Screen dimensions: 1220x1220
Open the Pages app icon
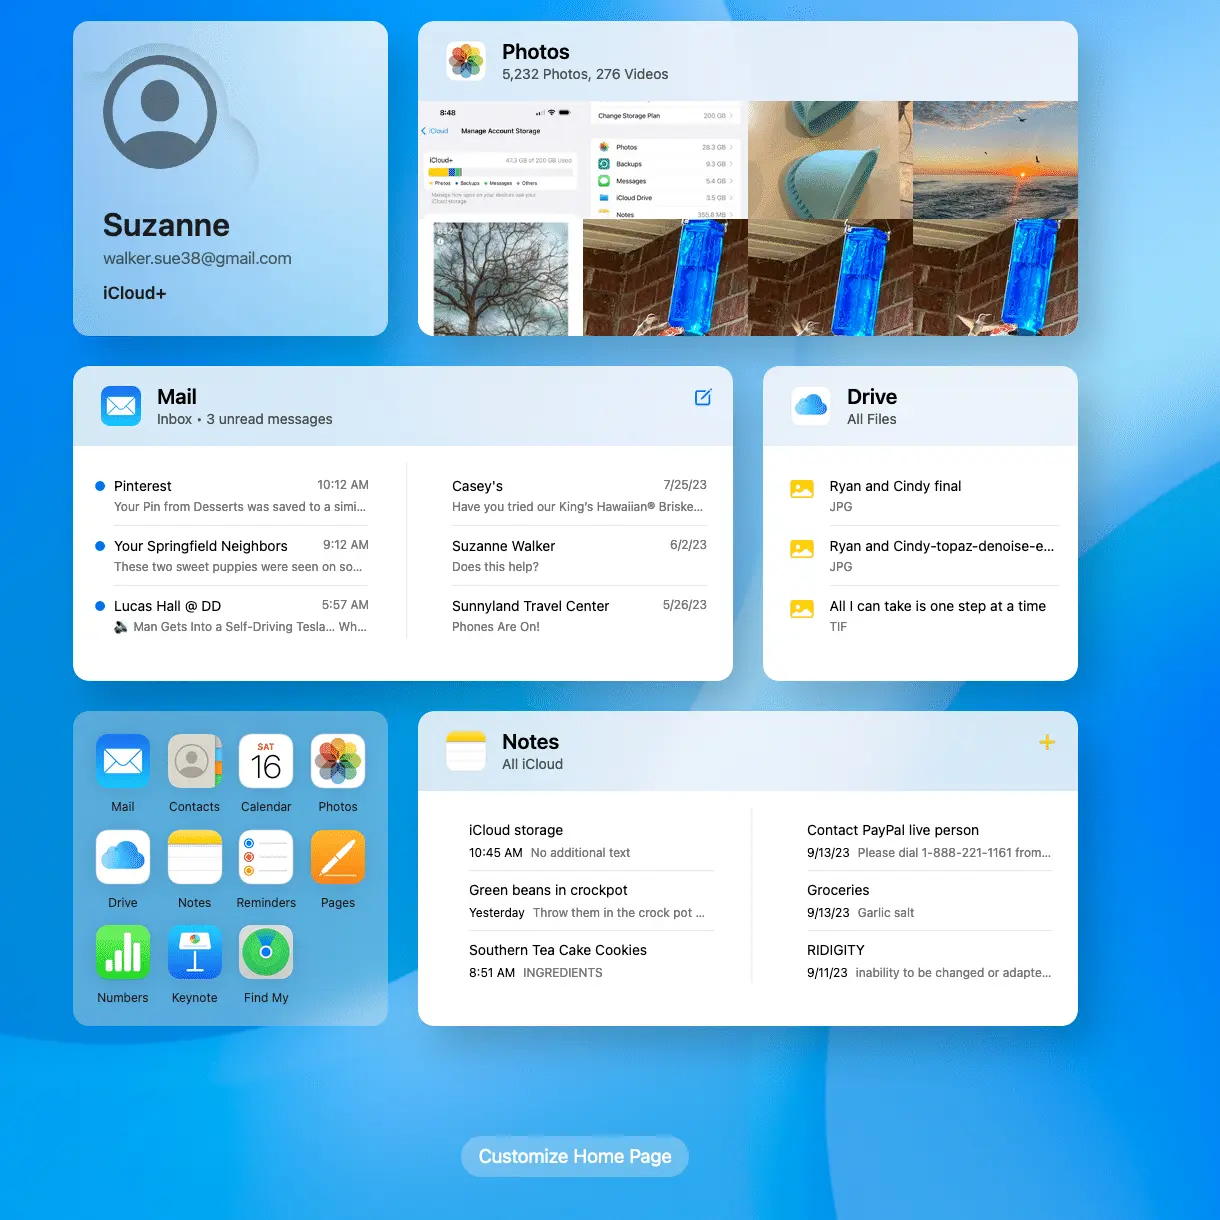[x=337, y=857]
